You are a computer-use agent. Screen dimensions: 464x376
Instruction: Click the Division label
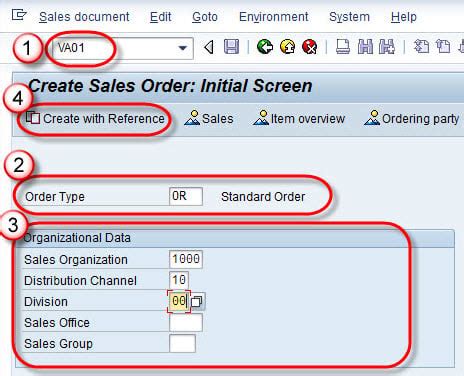(46, 302)
